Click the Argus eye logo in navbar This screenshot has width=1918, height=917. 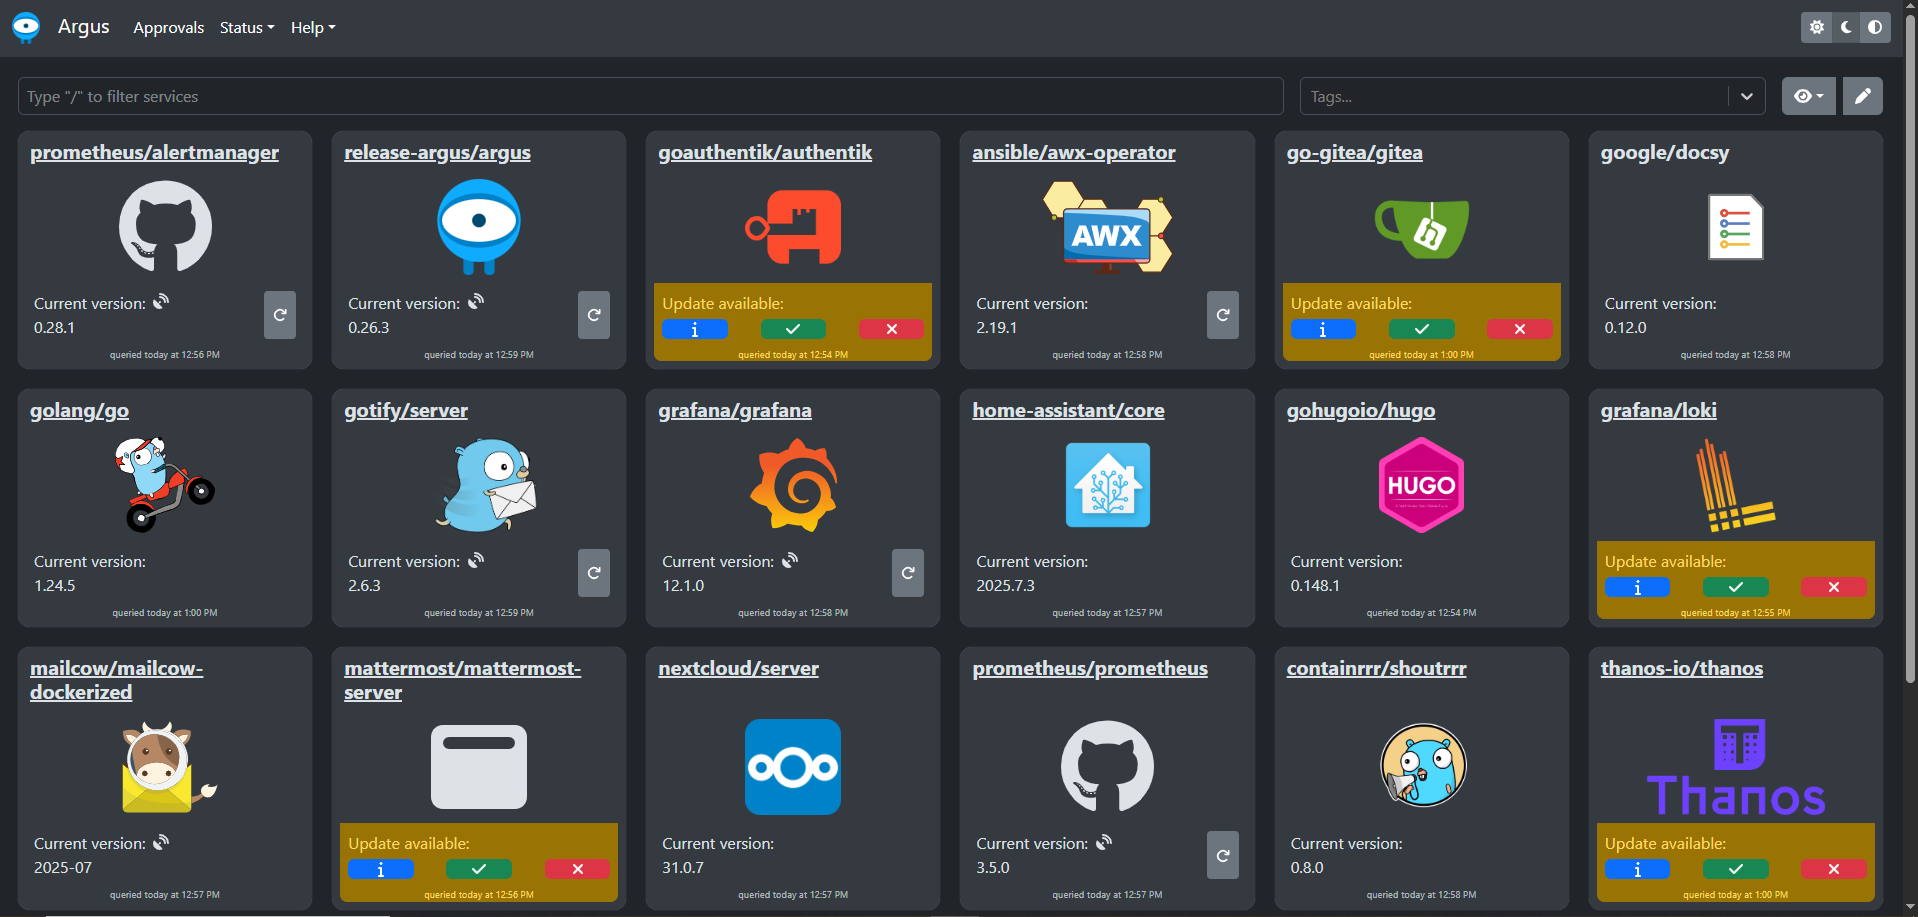click(26, 27)
